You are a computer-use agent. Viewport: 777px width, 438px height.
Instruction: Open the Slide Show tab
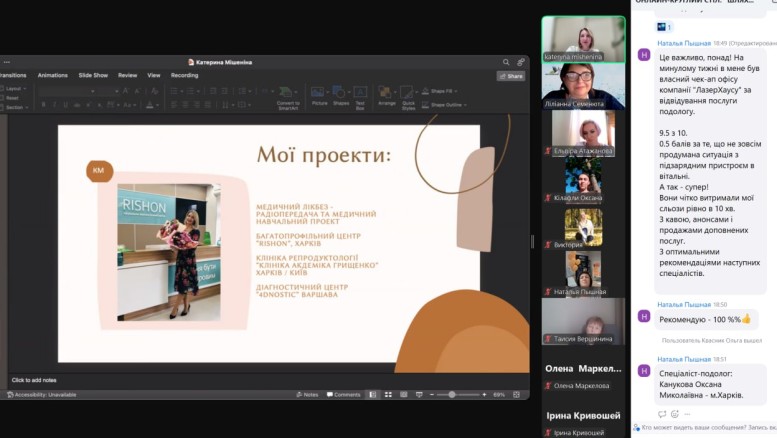(93, 75)
